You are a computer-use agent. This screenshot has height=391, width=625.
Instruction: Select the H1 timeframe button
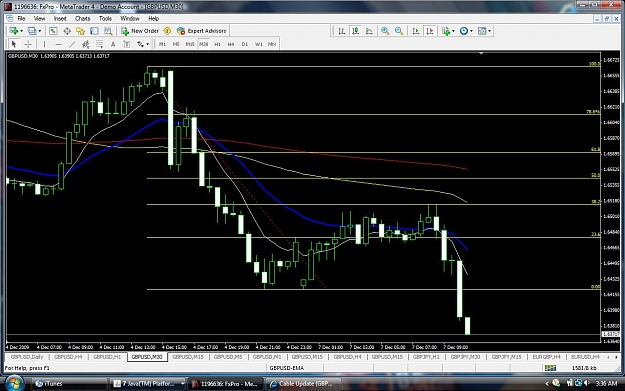point(217,44)
